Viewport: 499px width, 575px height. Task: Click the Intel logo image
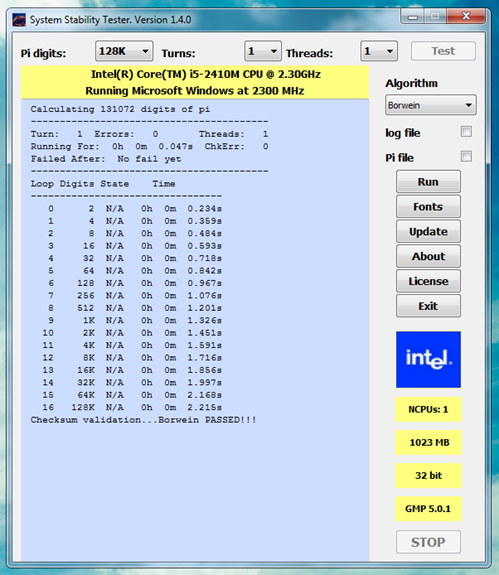[428, 359]
